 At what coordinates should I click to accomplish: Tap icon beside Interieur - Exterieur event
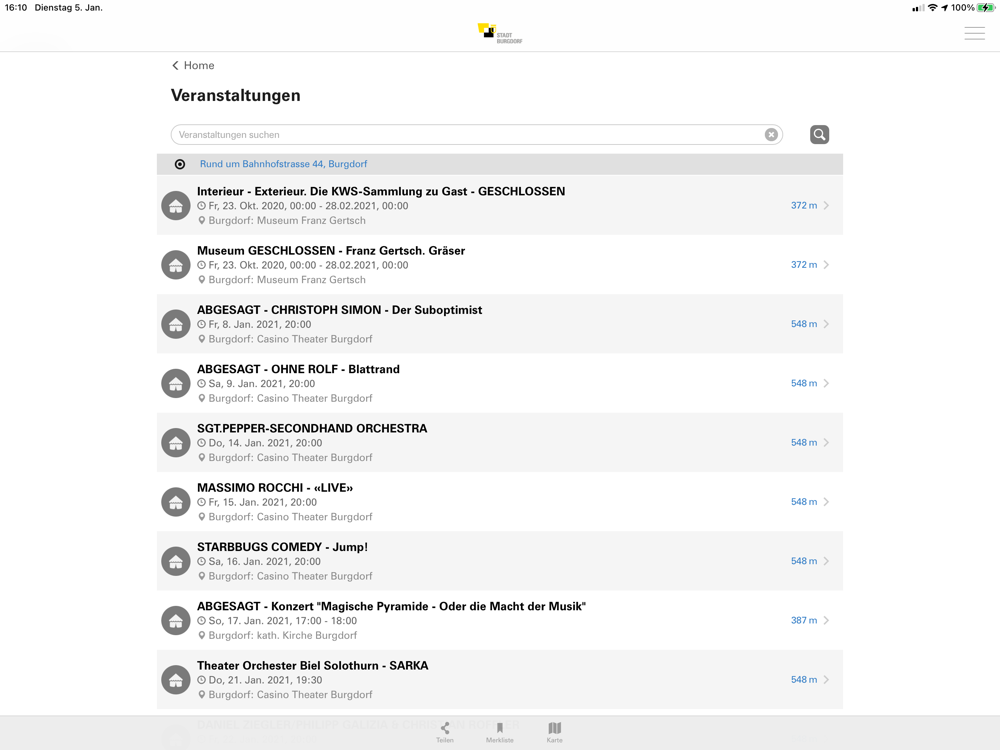click(176, 205)
